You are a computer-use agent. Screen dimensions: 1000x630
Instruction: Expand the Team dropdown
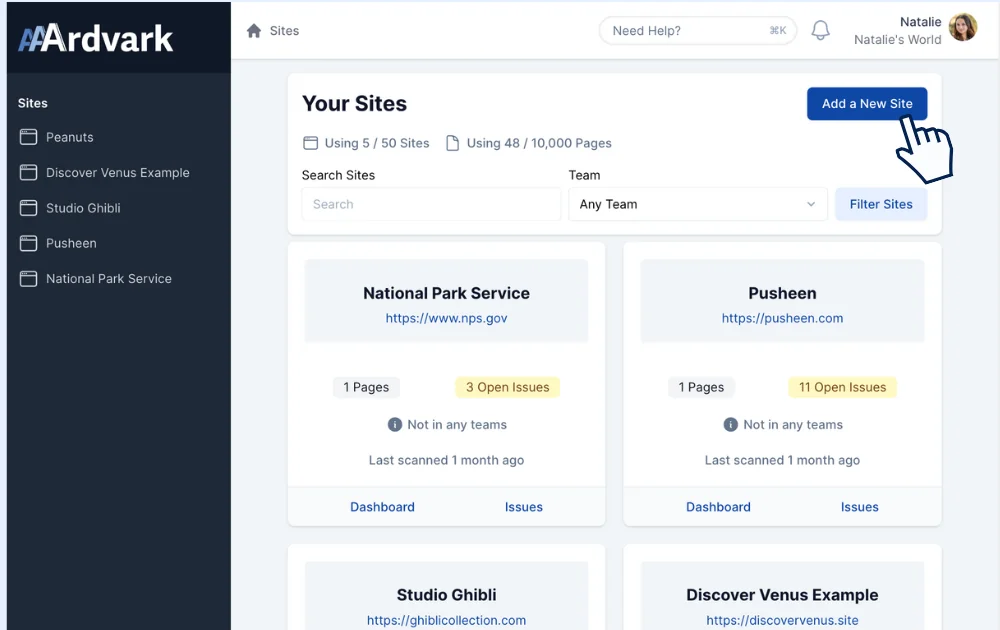697,204
